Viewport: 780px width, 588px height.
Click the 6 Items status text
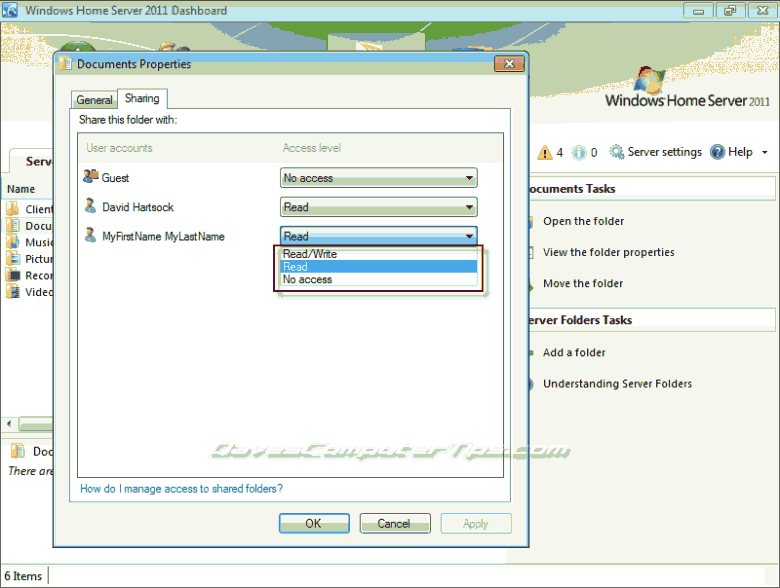23,576
